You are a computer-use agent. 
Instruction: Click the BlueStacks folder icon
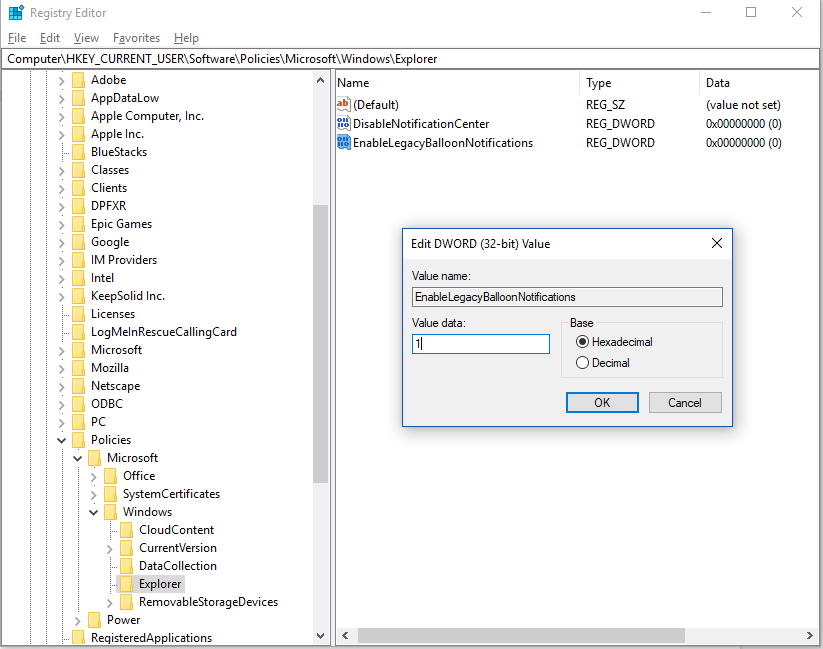tap(78, 152)
